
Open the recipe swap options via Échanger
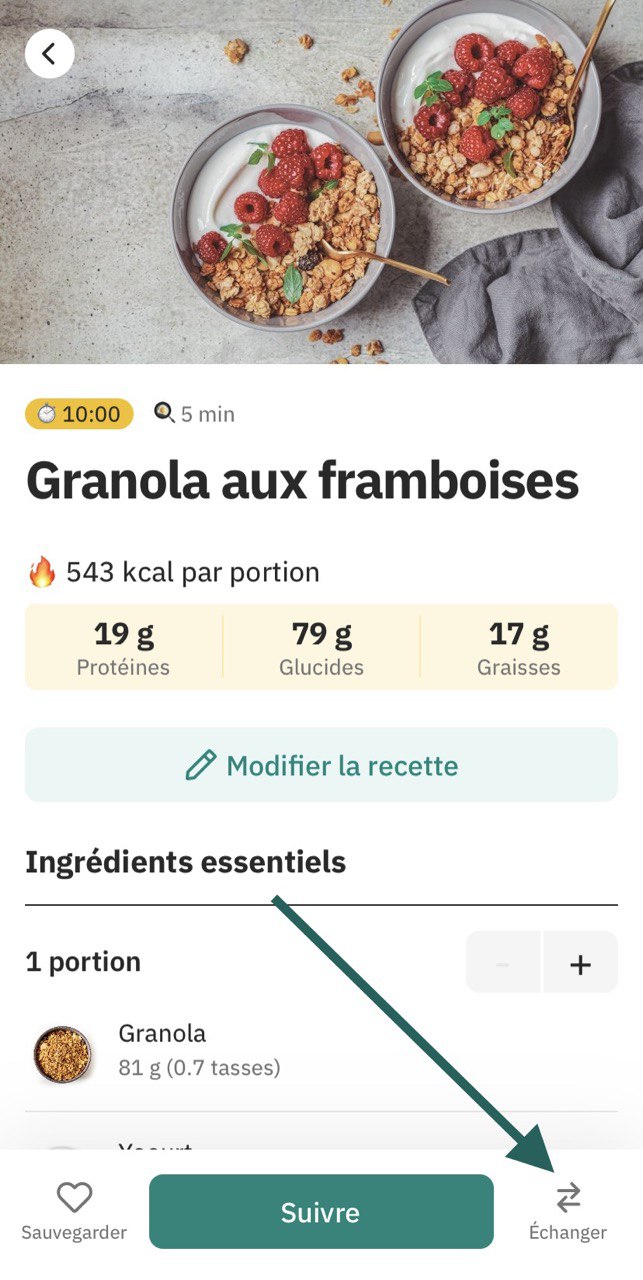(568, 1212)
